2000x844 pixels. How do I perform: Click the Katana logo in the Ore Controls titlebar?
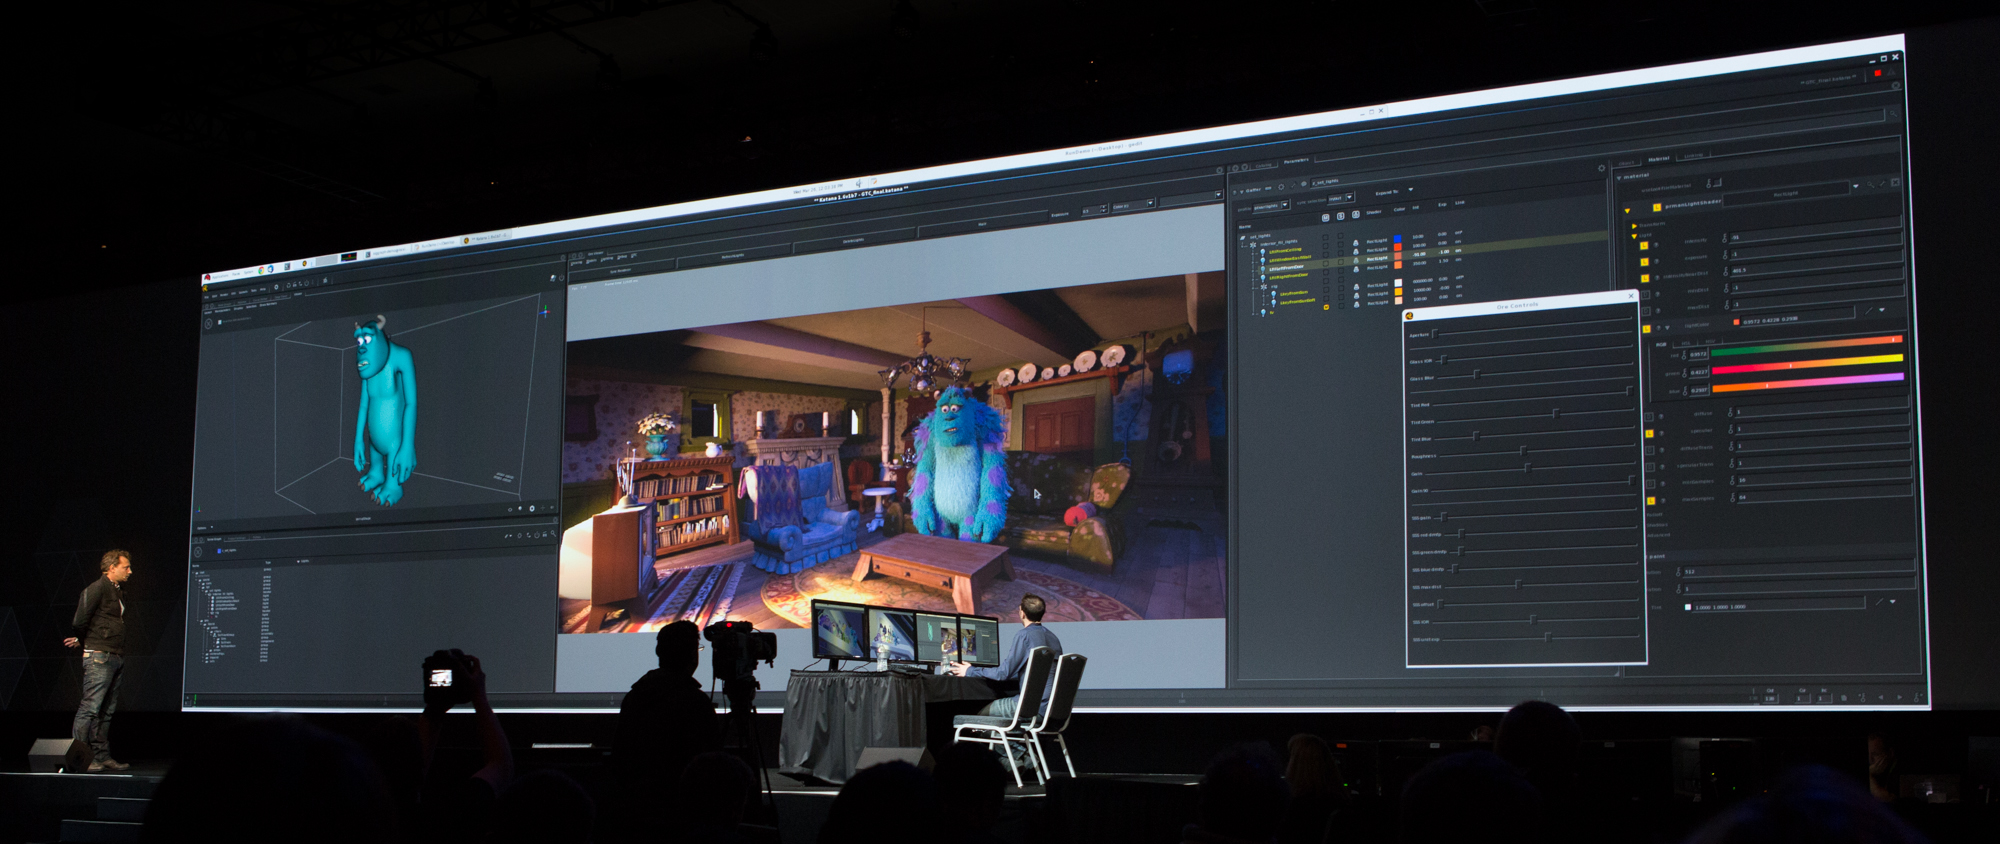(x=1409, y=316)
